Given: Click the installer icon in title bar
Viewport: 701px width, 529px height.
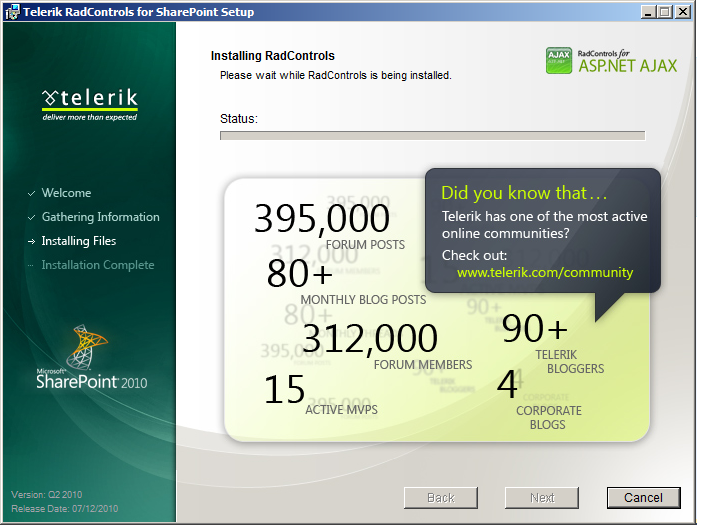Looking at the screenshot, I should [12, 12].
